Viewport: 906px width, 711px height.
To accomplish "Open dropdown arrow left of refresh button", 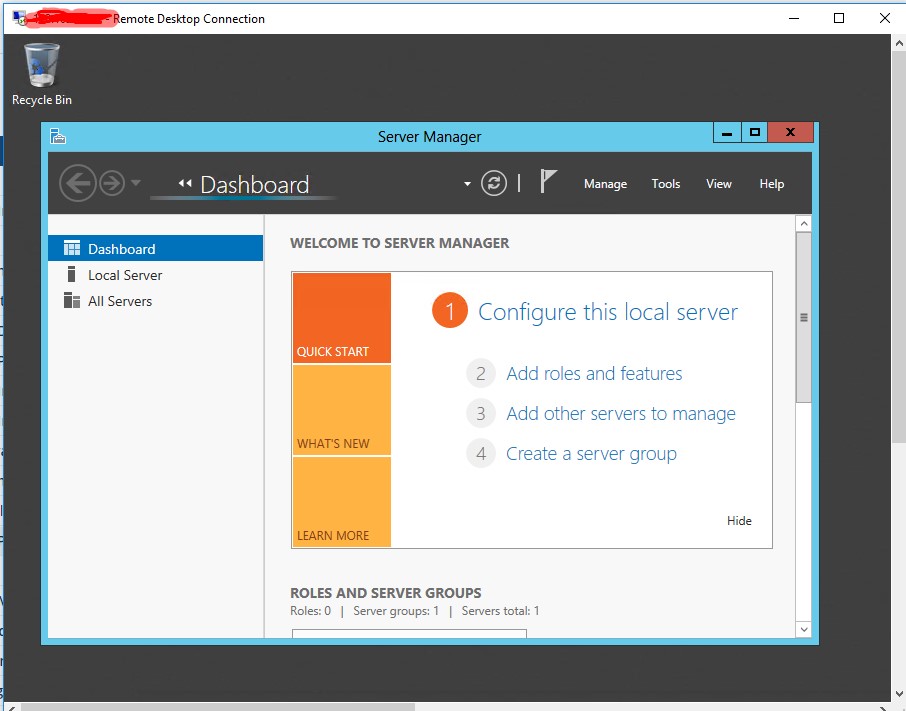I will click(x=467, y=184).
